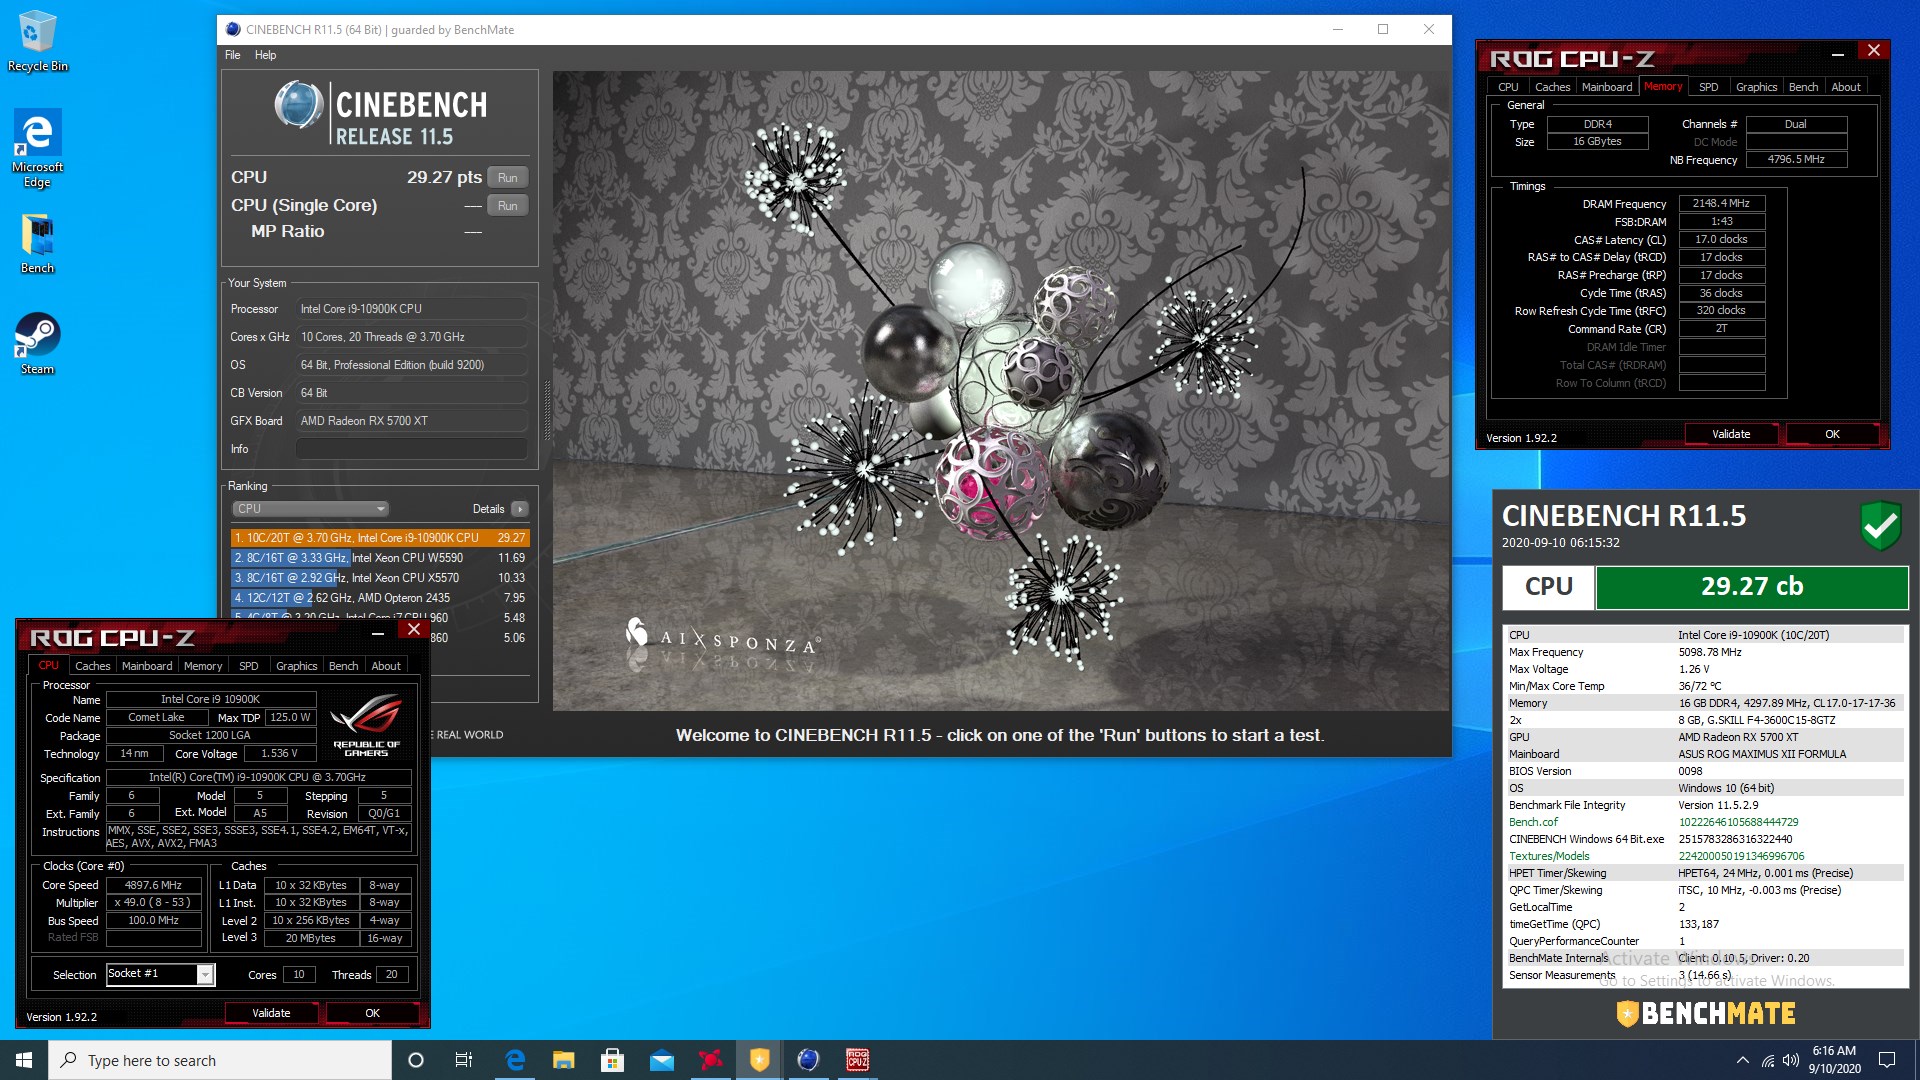Click the DRAM Frequency value 2148.4 MHz
Viewport: 1920px width, 1080px height.
click(x=1721, y=203)
